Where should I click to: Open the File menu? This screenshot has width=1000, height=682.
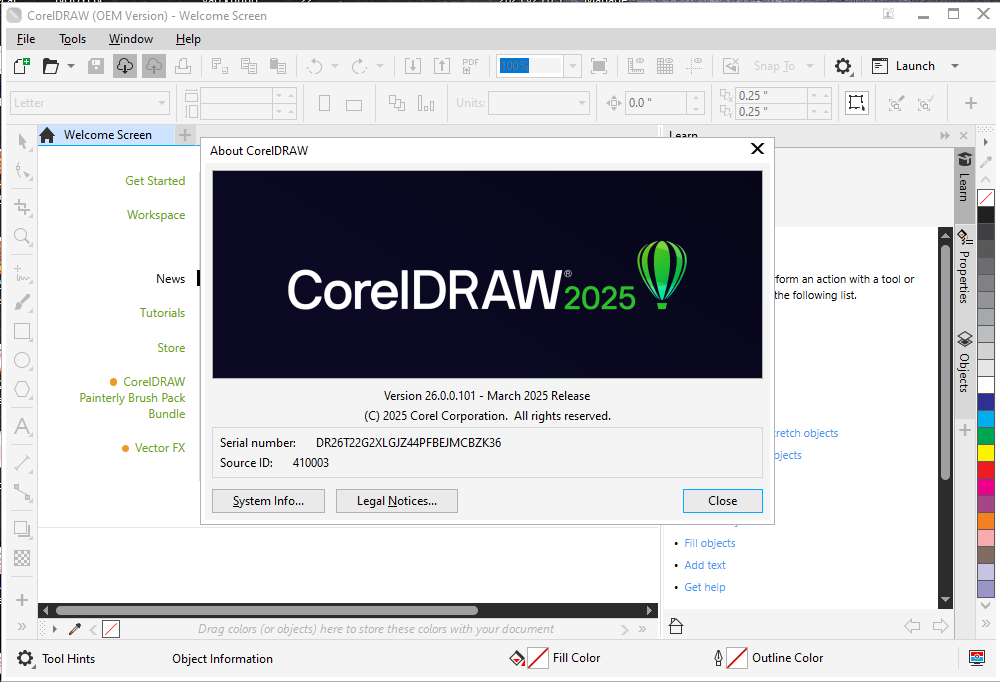coord(26,39)
